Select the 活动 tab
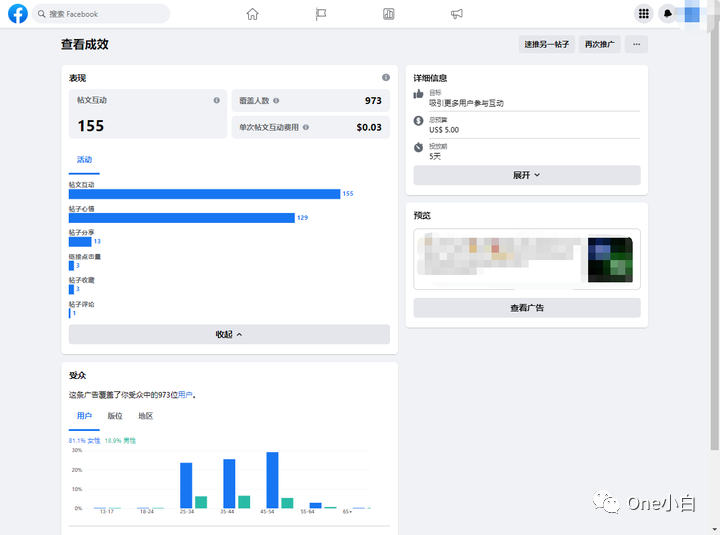 [x=84, y=159]
